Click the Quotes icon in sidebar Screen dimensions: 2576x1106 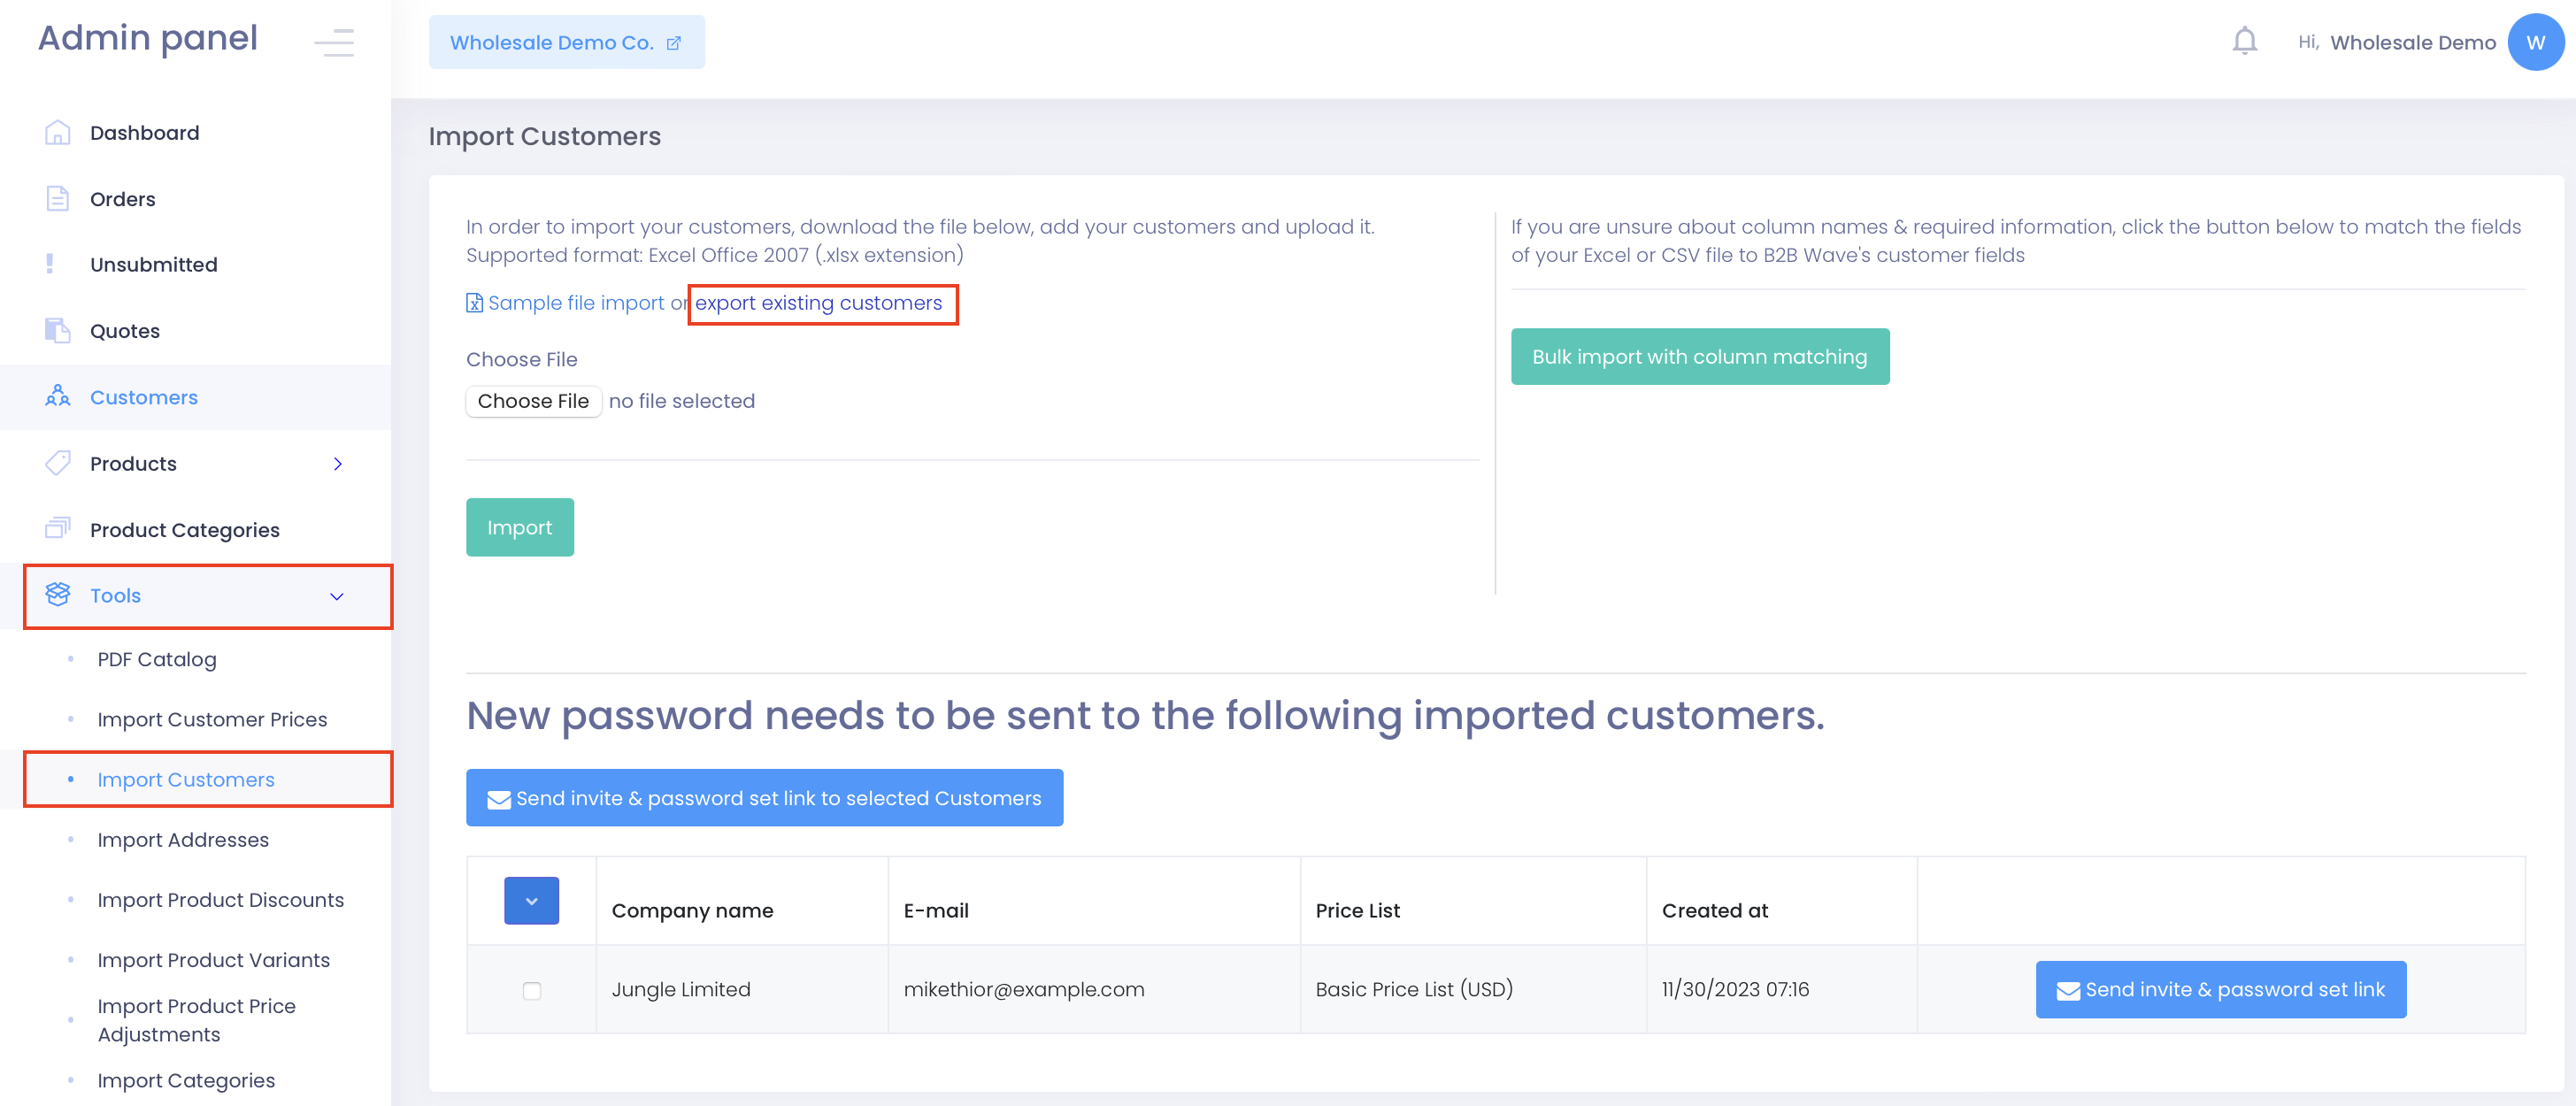click(57, 331)
